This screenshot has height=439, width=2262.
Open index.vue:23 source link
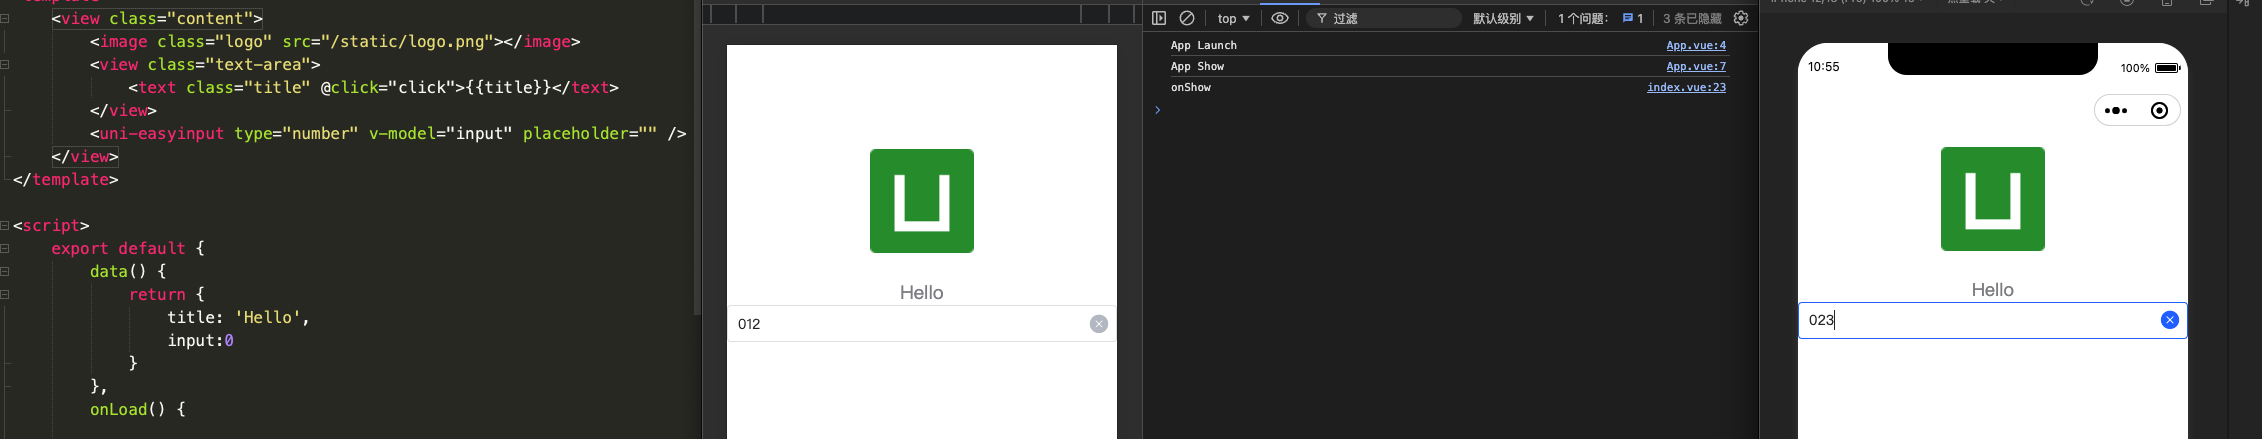(x=1686, y=87)
